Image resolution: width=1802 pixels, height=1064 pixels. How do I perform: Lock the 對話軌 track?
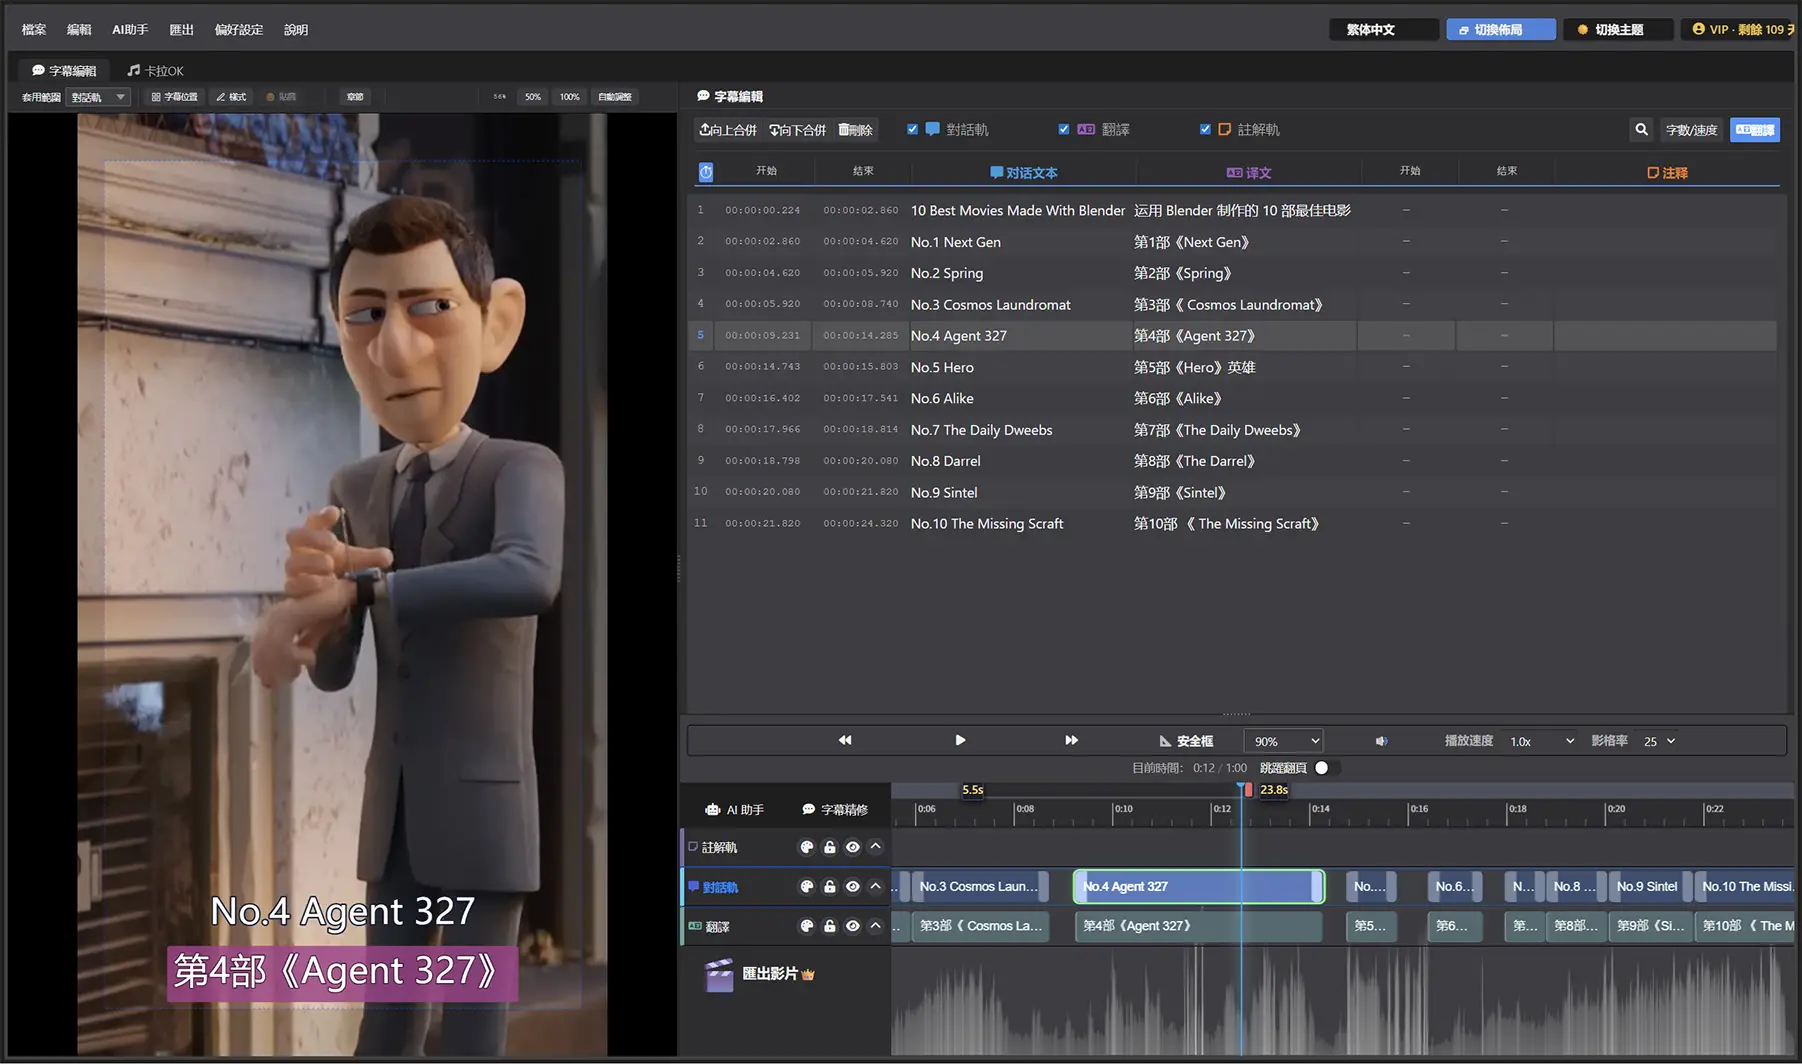pos(830,886)
